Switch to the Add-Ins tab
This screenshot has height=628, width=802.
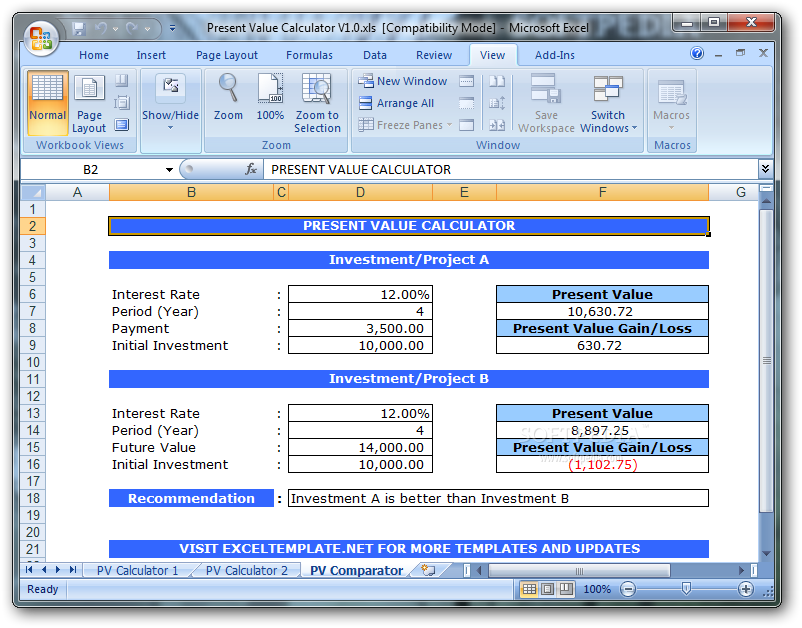[x=554, y=55]
